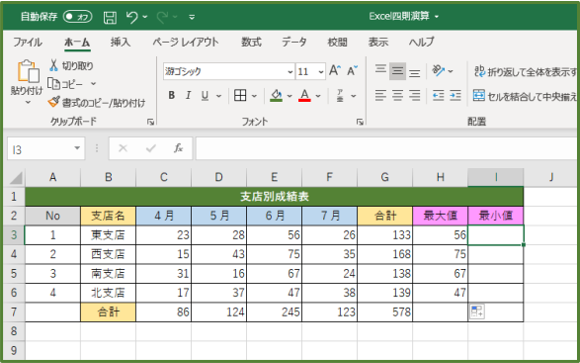
Task: Open underline style dropdown
Action: tap(219, 96)
